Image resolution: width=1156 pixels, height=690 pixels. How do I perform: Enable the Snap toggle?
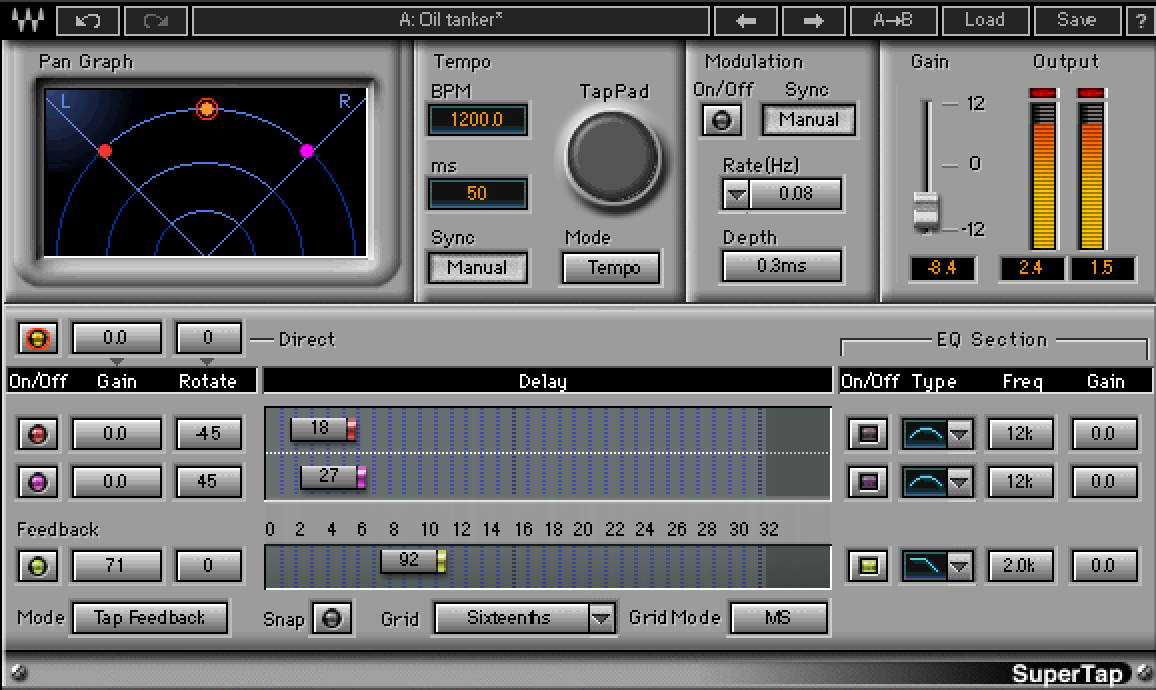tap(332, 618)
